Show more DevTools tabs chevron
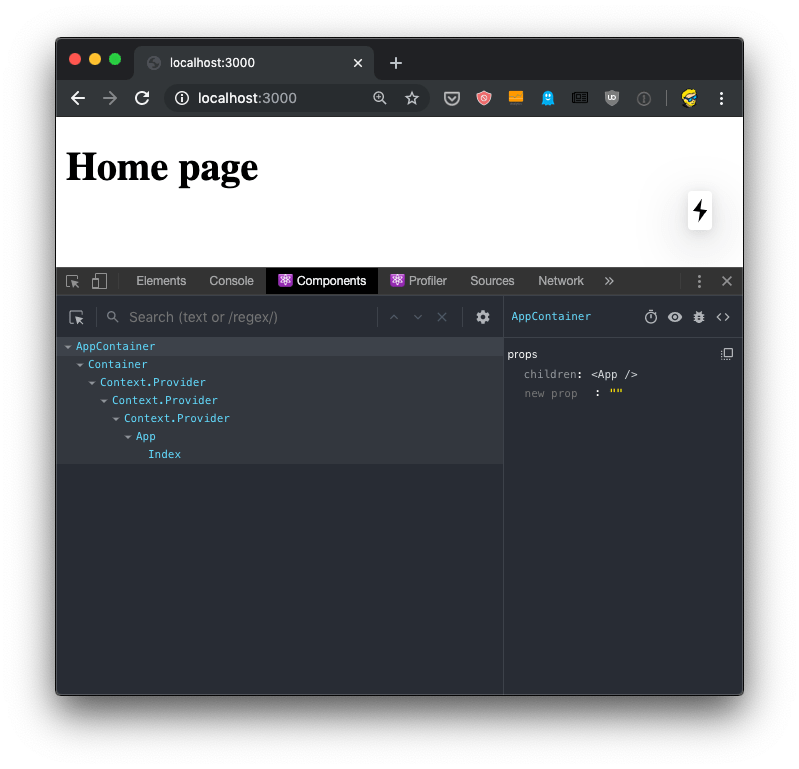 [609, 281]
